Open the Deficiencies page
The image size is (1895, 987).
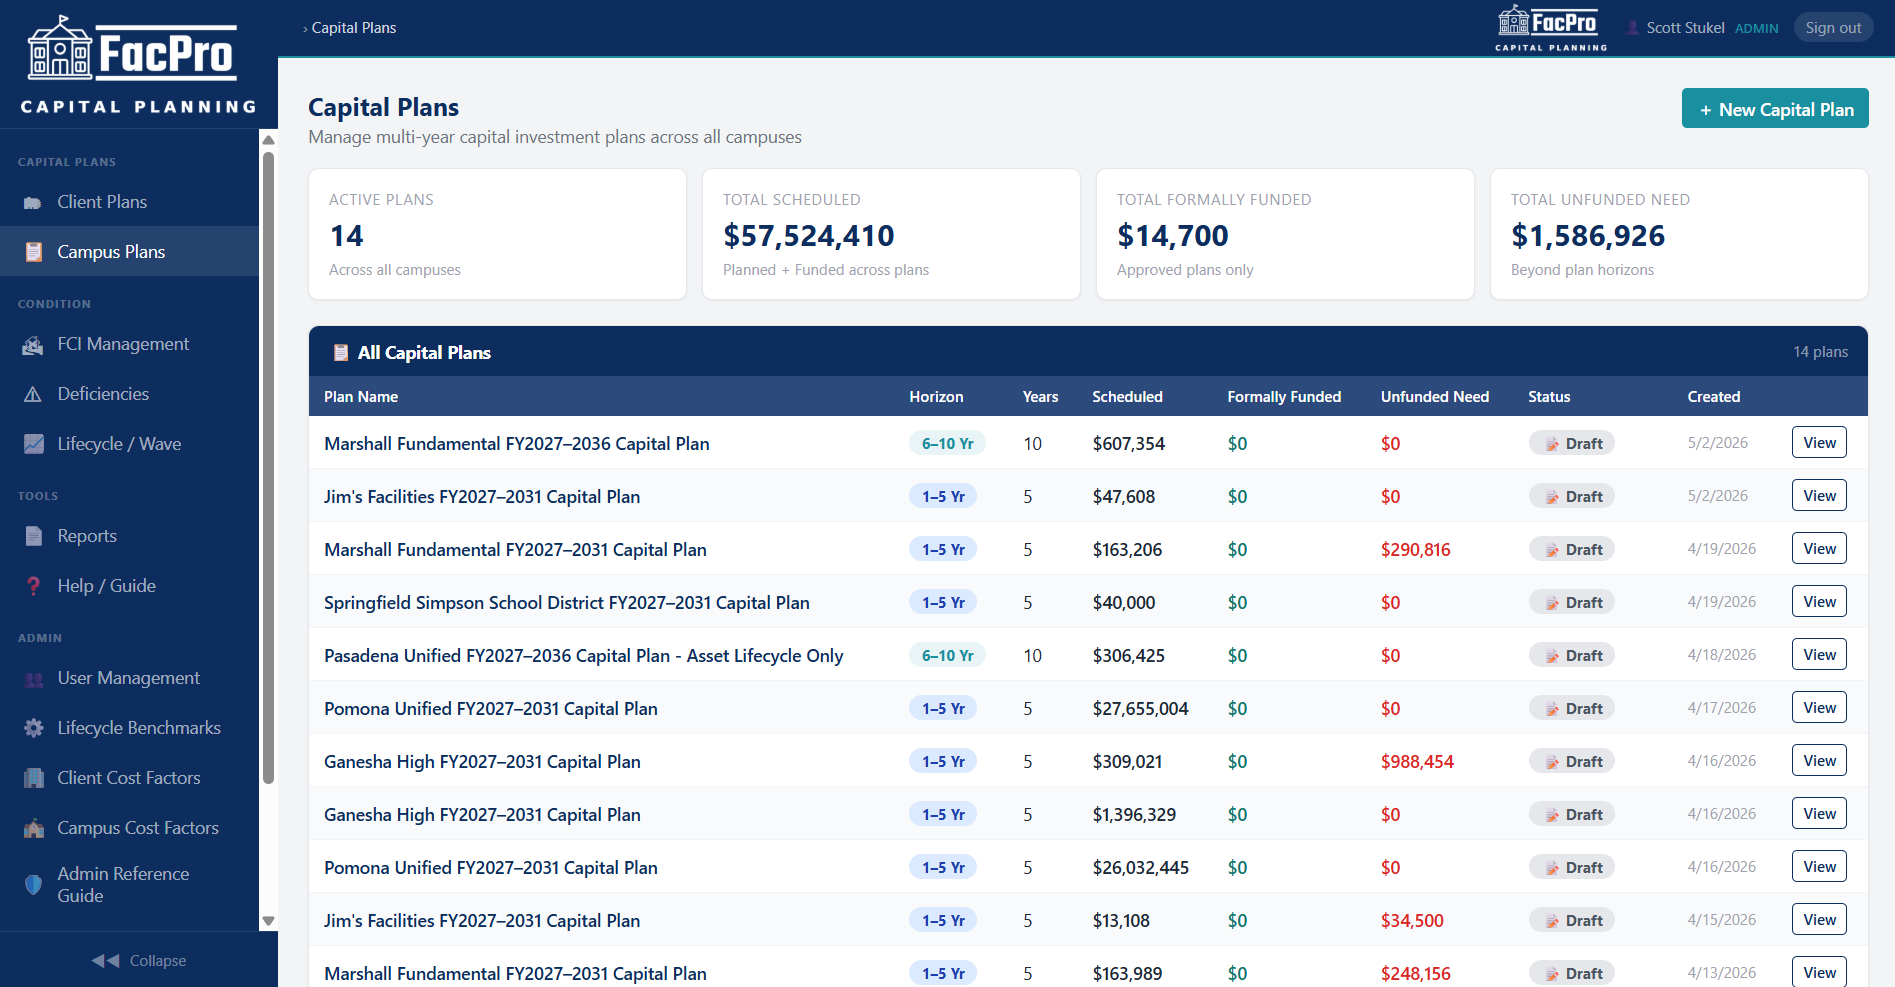tap(129, 394)
